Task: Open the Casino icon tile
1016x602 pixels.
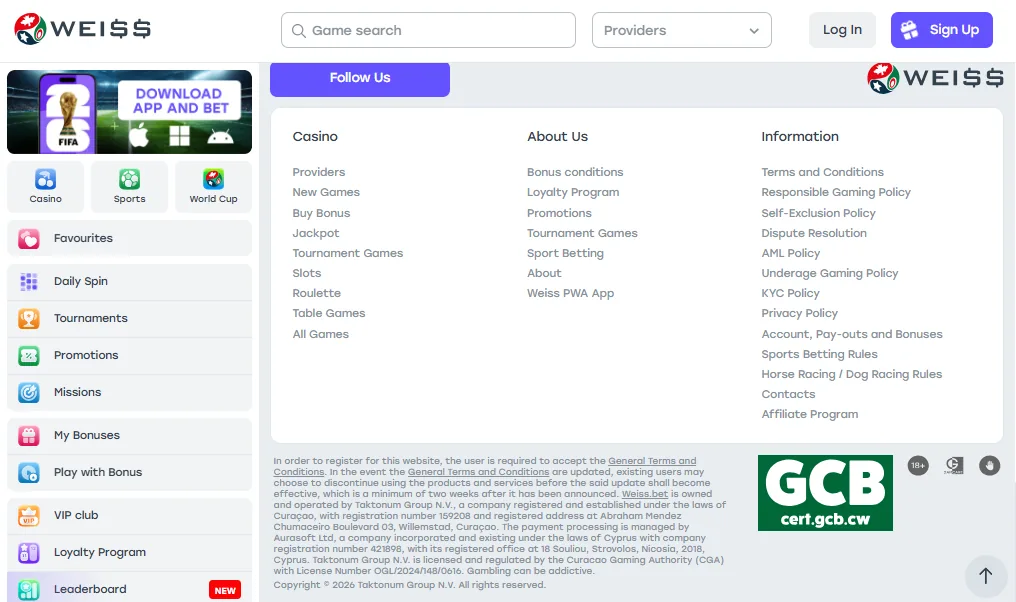Action: [x=45, y=187]
